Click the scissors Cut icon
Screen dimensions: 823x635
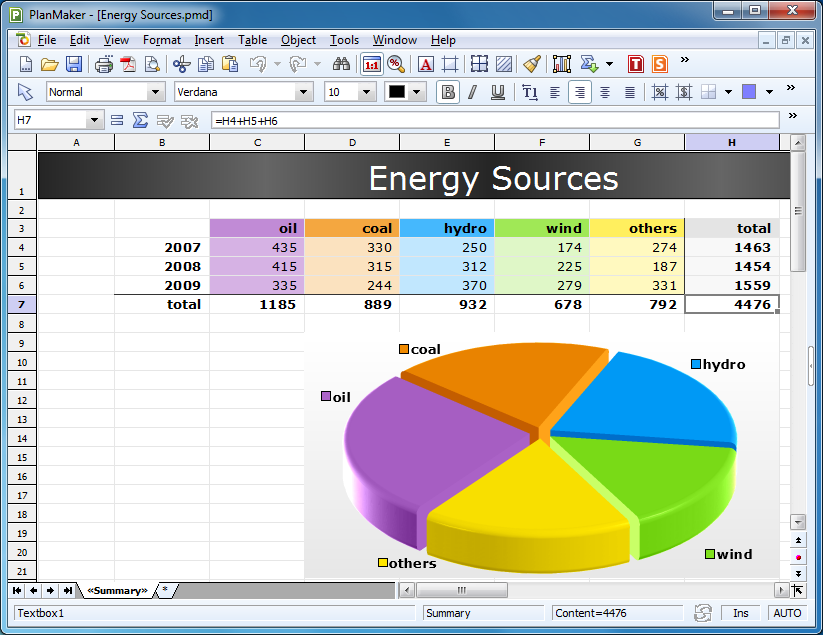point(181,64)
